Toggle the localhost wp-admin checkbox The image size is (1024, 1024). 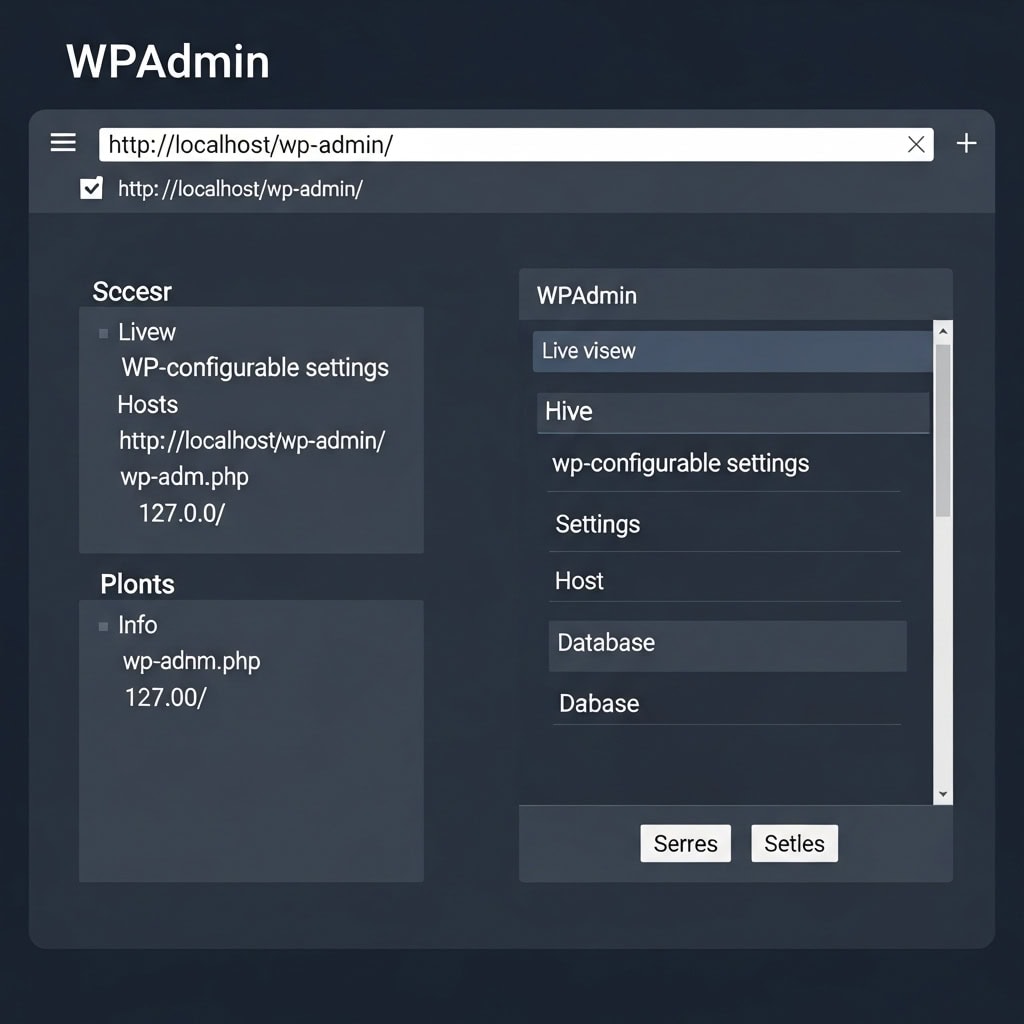[91, 188]
